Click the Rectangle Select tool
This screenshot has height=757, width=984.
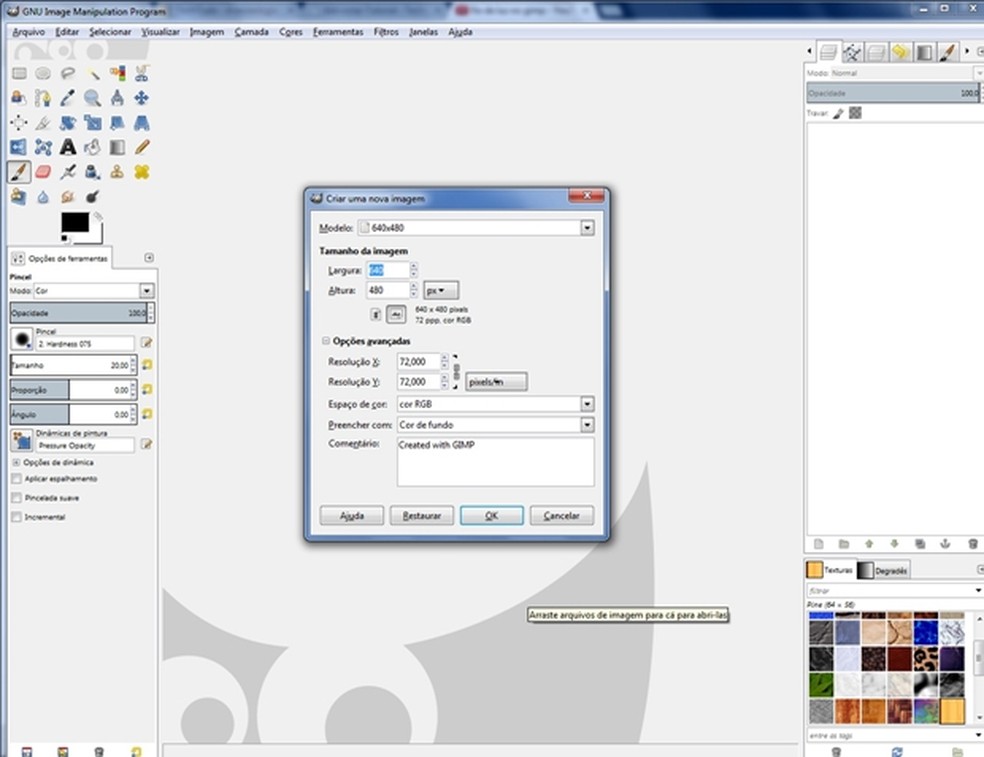coord(19,73)
